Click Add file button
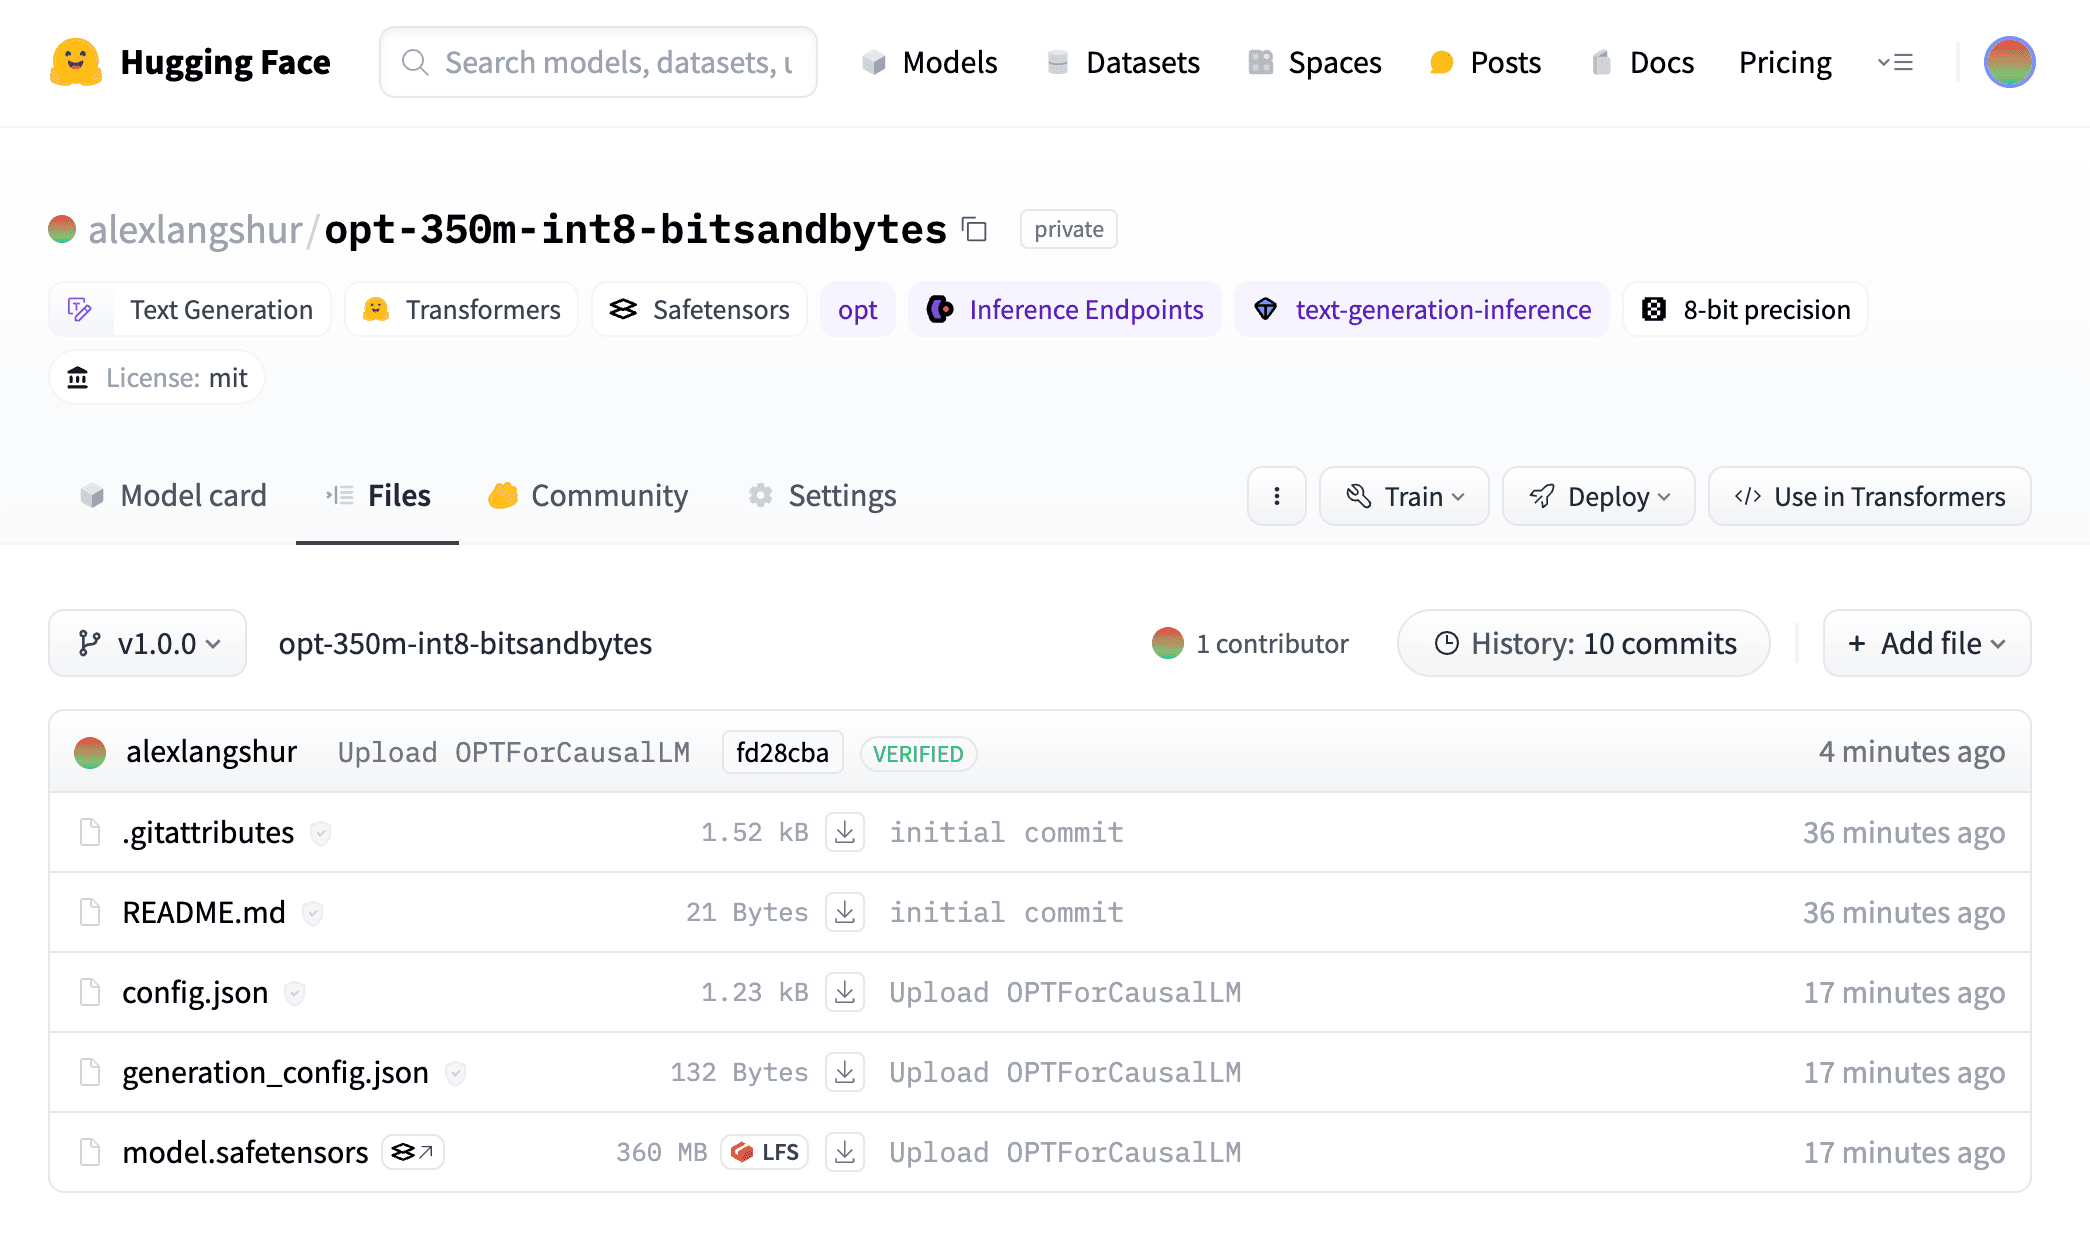This screenshot has width=2090, height=1256. coord(1926,644)
